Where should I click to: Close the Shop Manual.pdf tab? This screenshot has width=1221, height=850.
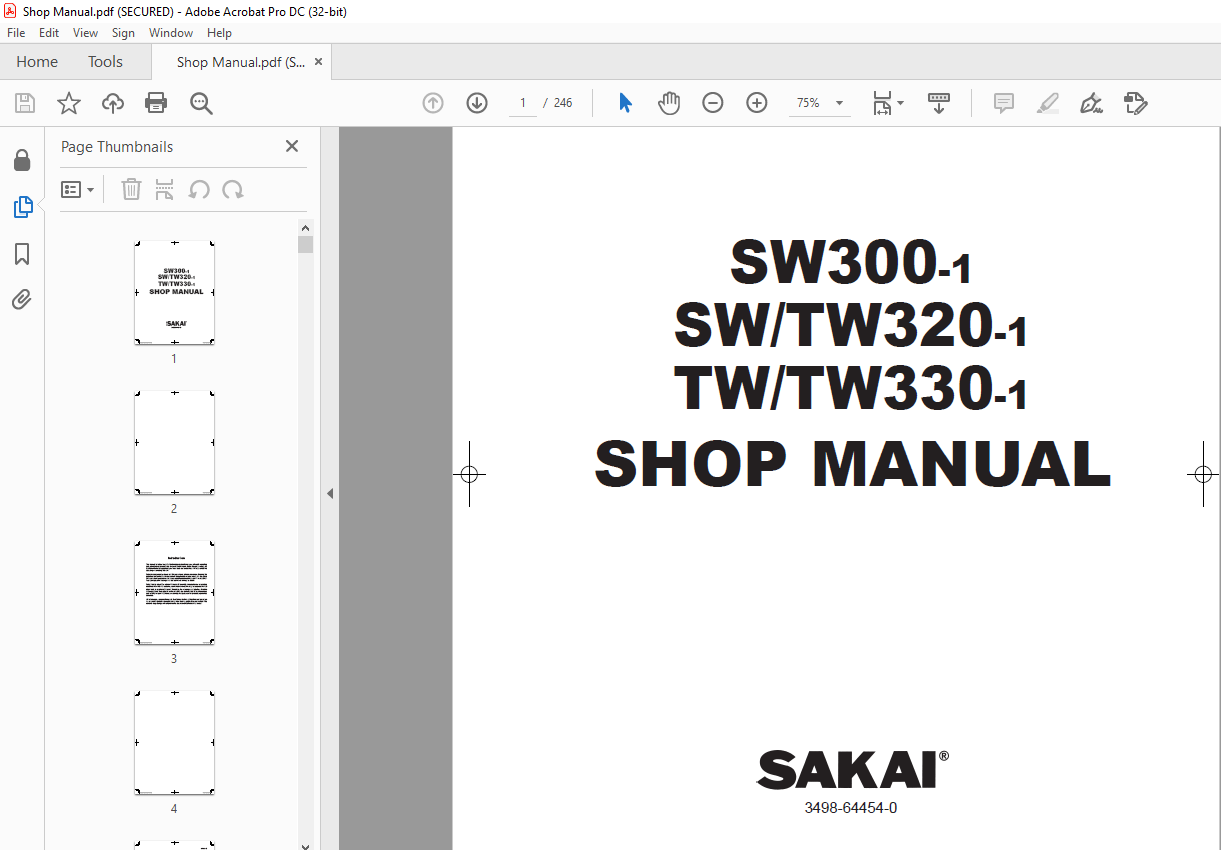319,62
